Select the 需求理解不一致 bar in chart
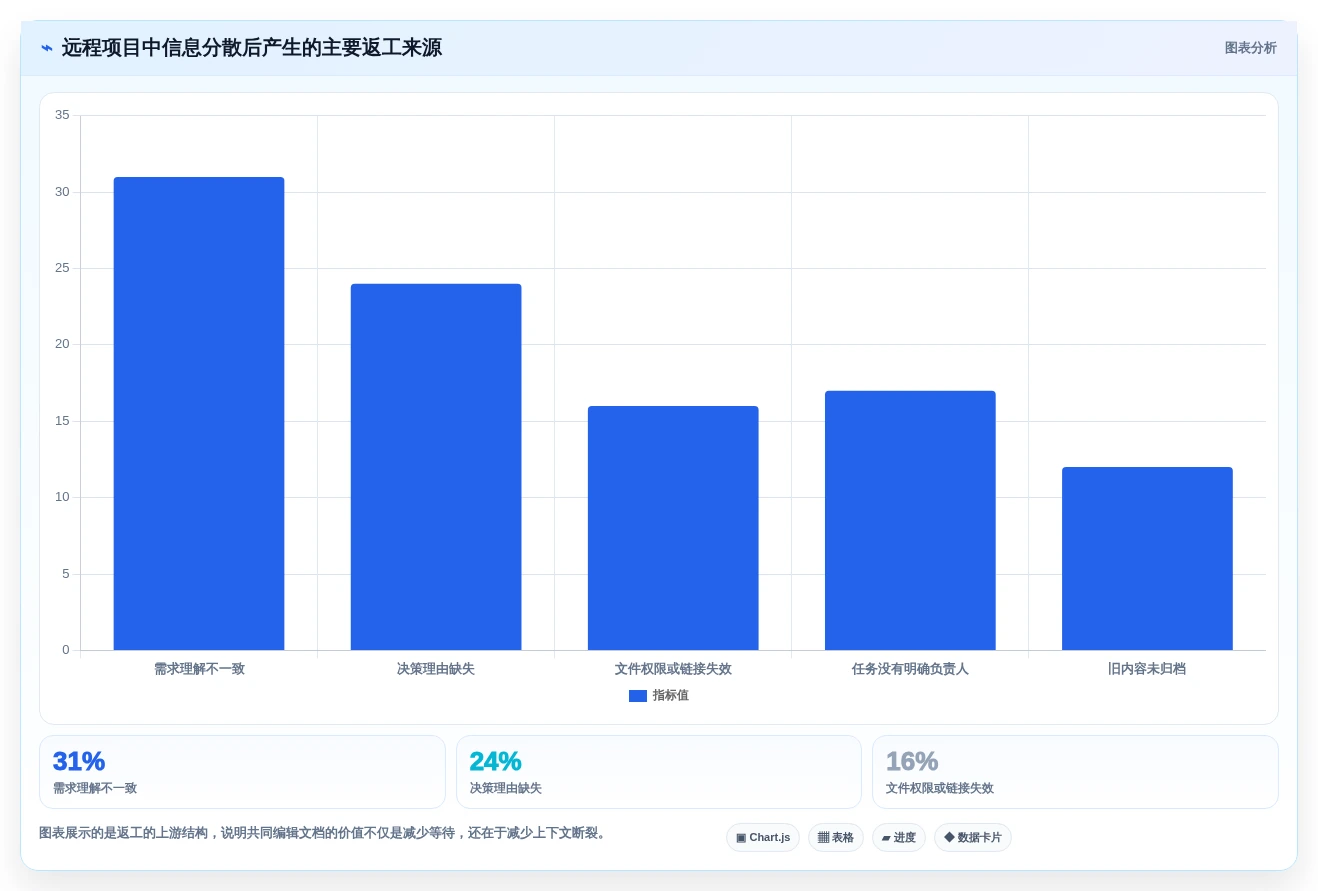This screenshot has width=1318, height=891. pos(199,414)
